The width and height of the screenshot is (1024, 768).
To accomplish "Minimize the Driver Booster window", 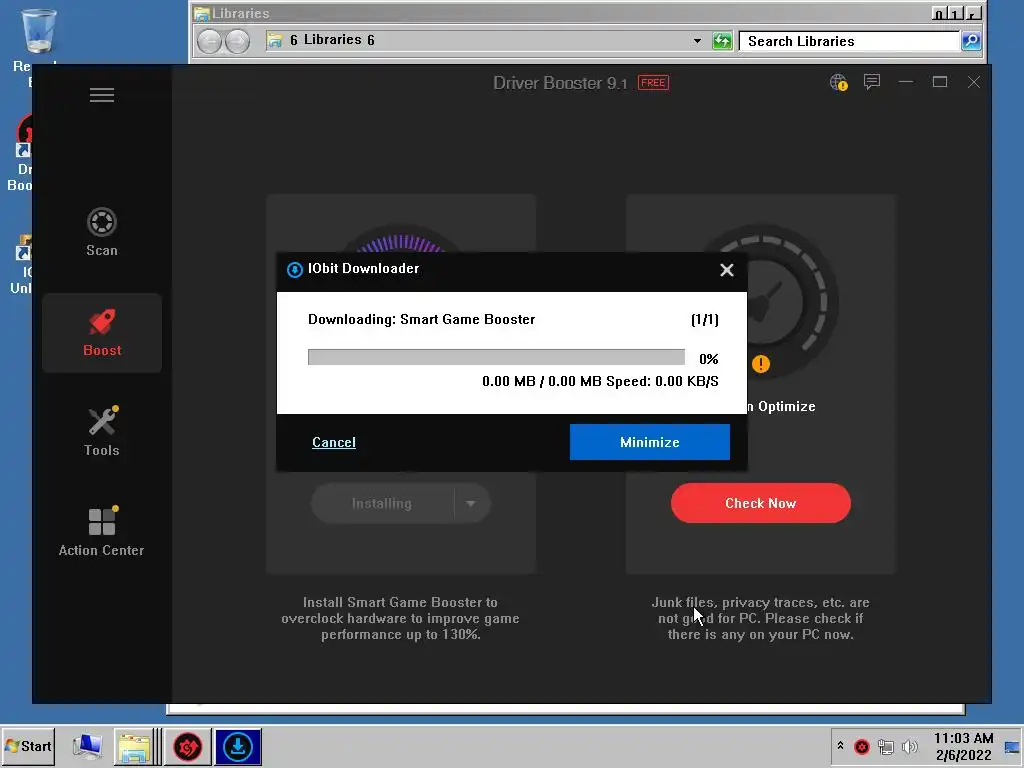I will tap(906, 82).
